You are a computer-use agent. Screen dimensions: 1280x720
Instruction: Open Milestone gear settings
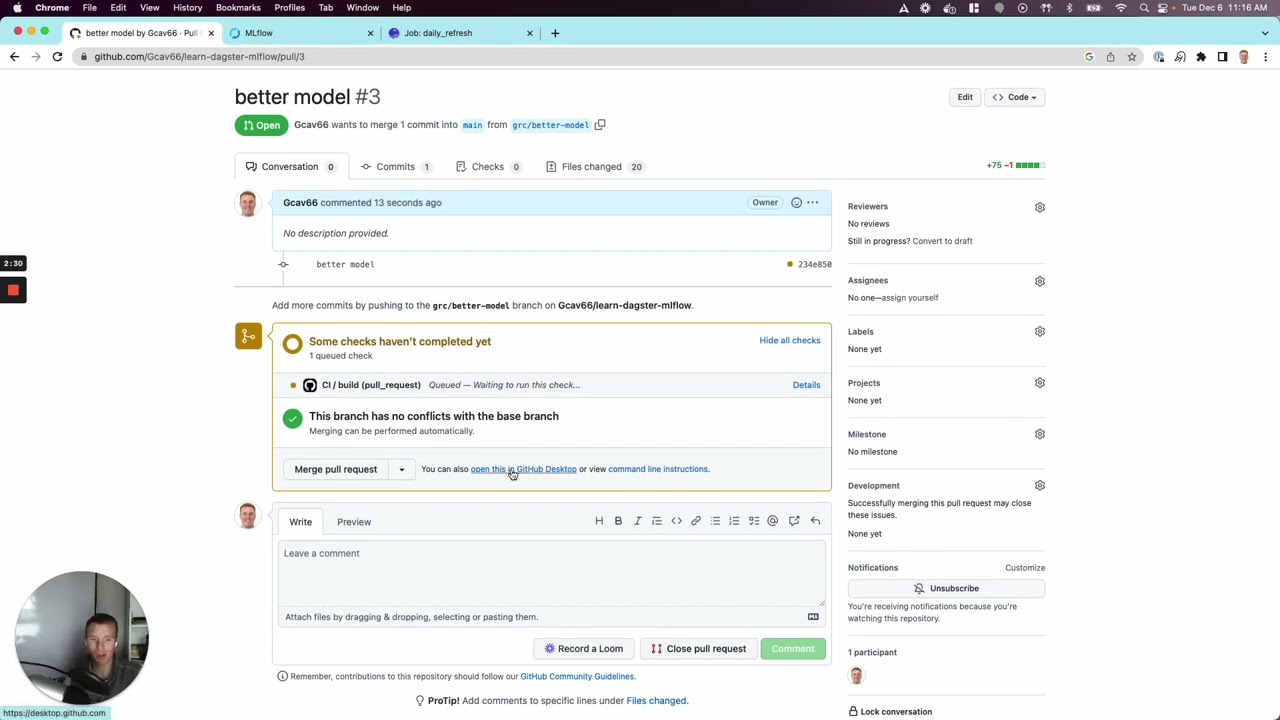click(x=1040, y=434)
